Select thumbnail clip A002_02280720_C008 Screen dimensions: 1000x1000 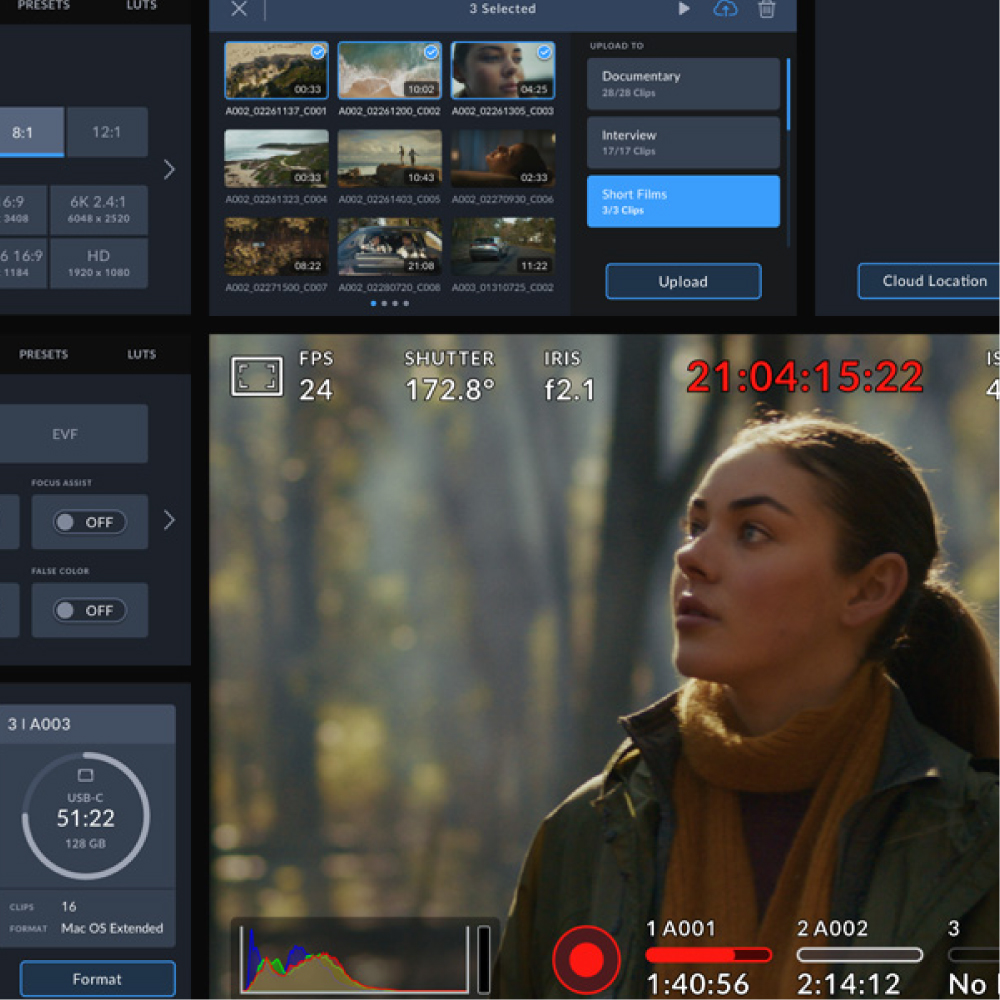click(390, 247)
